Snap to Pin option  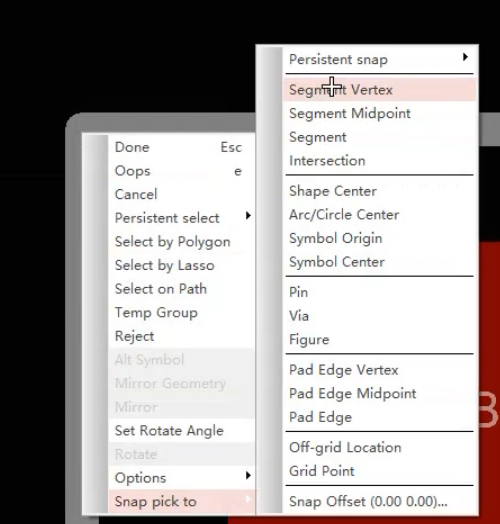coord(379,292)
